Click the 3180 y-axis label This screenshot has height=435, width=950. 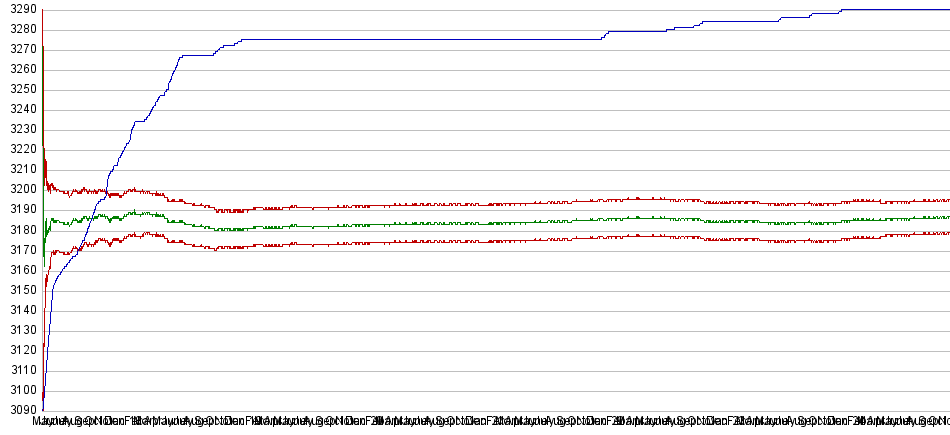(19, 230)
